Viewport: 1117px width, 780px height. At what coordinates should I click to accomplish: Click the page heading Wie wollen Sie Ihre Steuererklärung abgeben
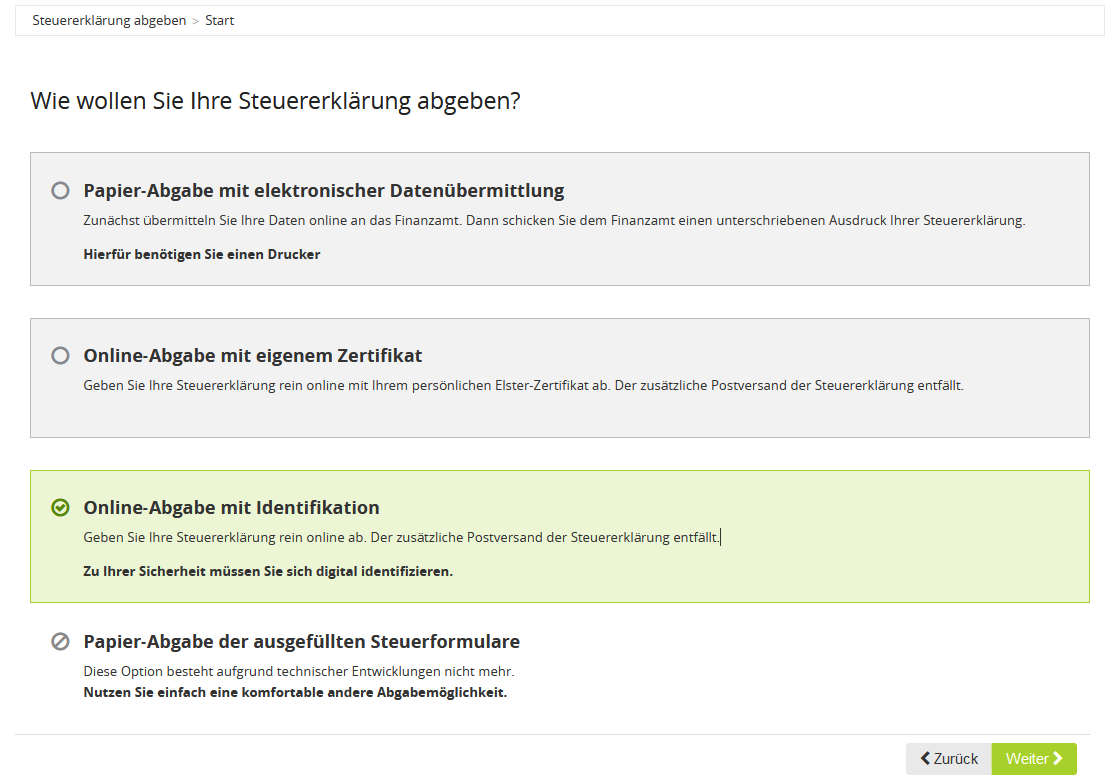click(275, 101)
